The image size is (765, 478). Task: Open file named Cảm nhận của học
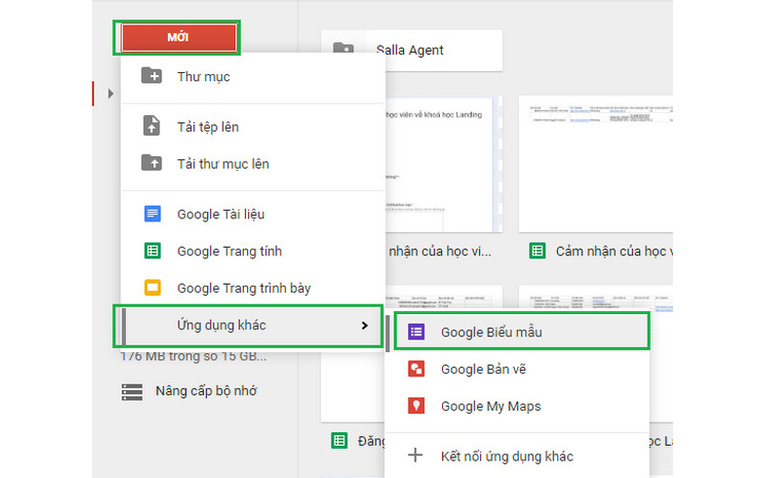click(x=614, y=251)
